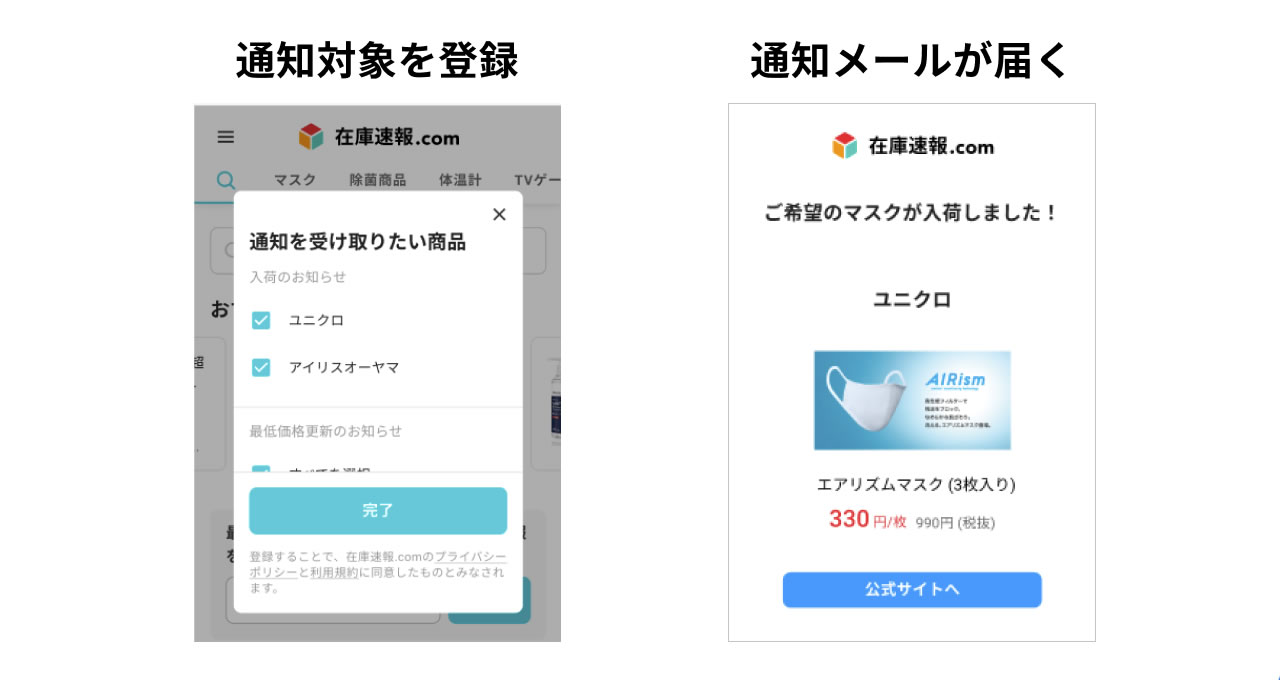Screen dimensions: 1280x680
Task: Switch to the 除菌商品 tab
Action: click(x=378, y=180)
